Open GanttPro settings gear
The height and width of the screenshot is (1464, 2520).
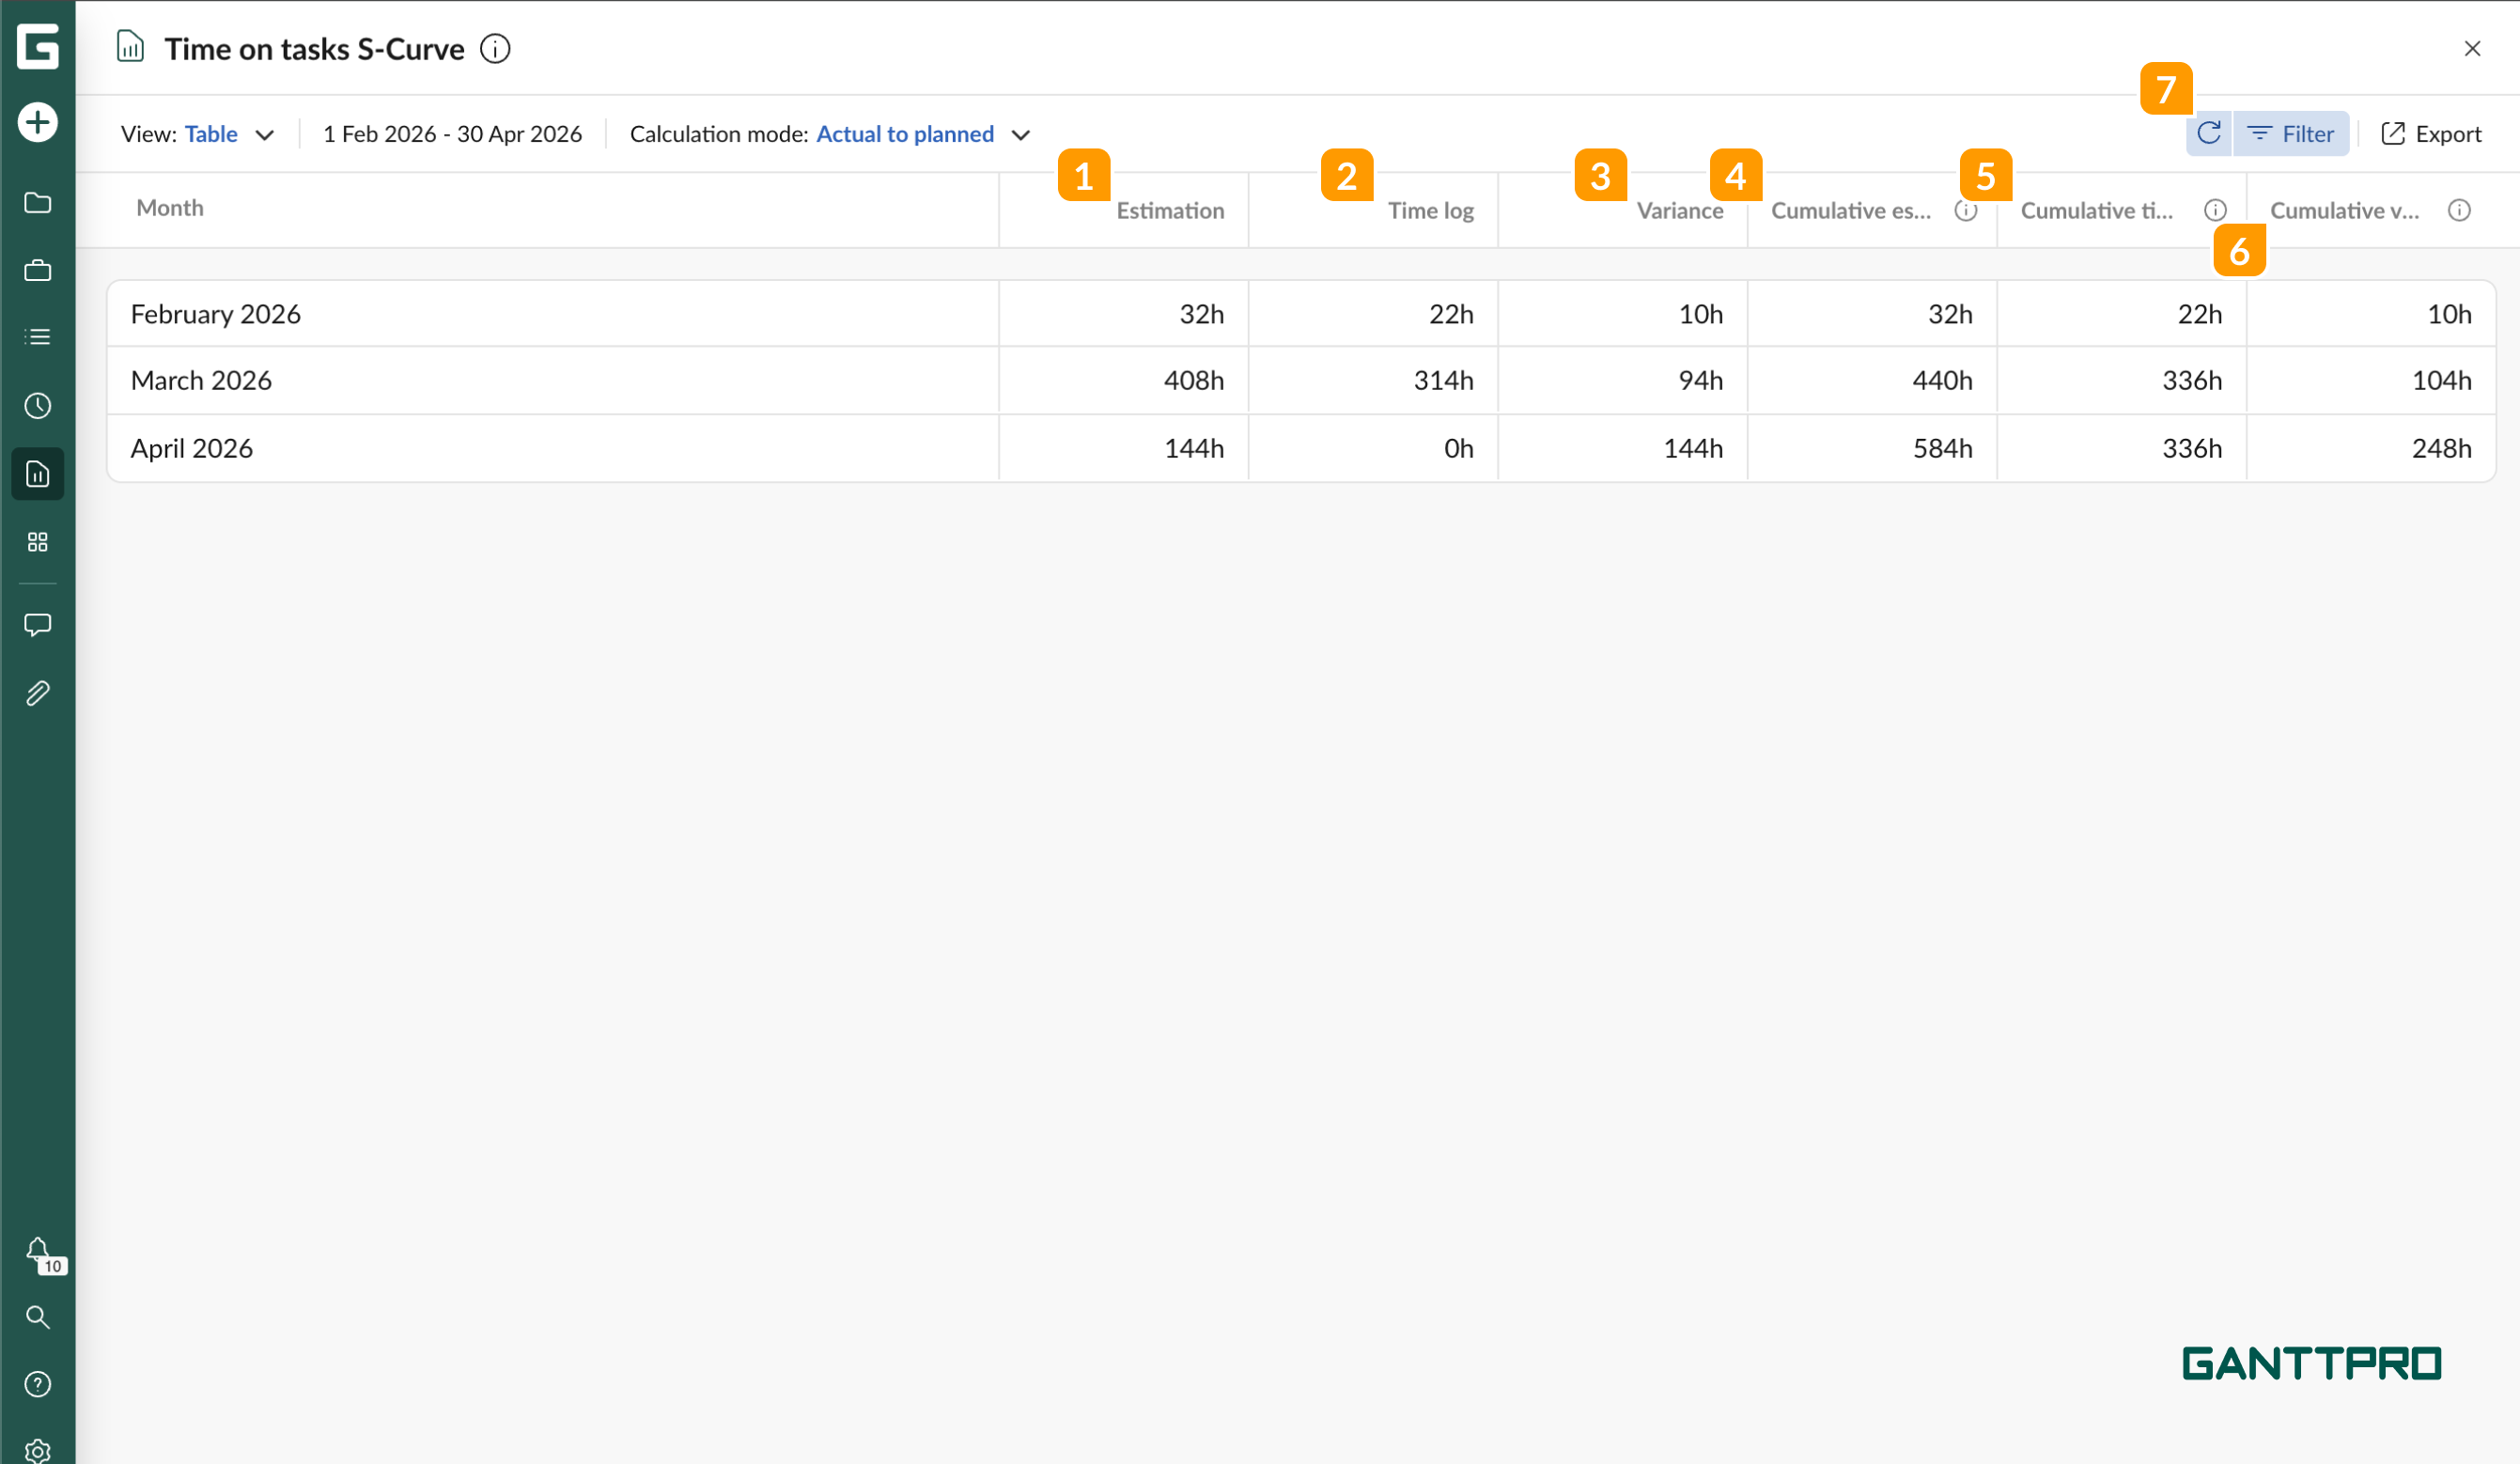[37, 1451]
